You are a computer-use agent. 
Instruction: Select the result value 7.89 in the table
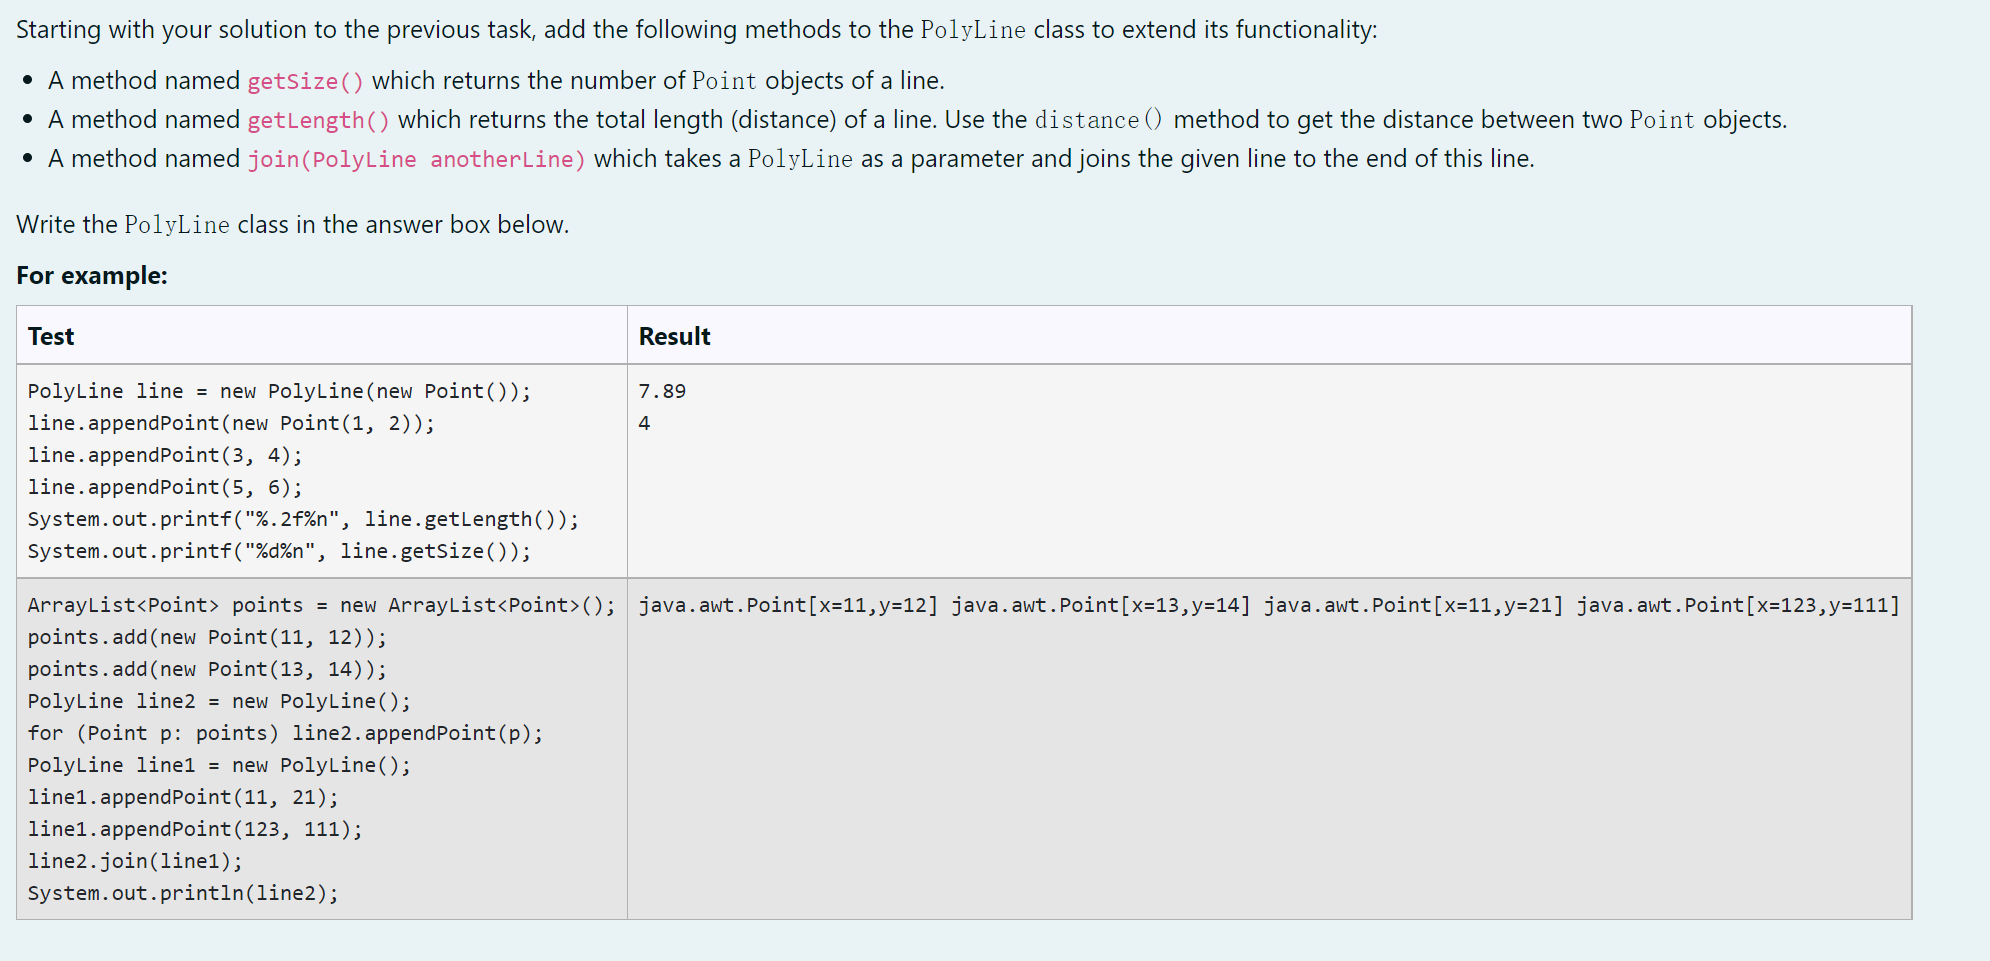tap(661, 391)
